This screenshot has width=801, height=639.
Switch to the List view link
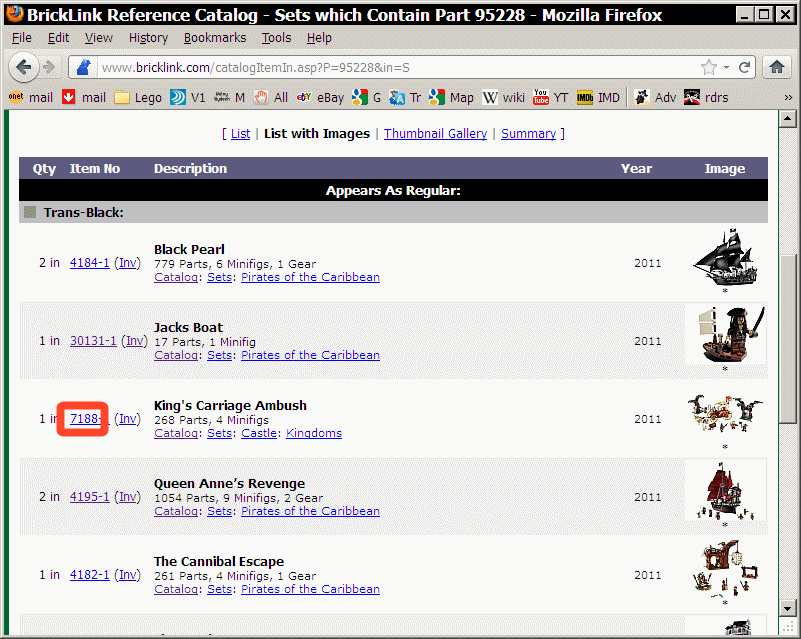click(x=241, y=134)
